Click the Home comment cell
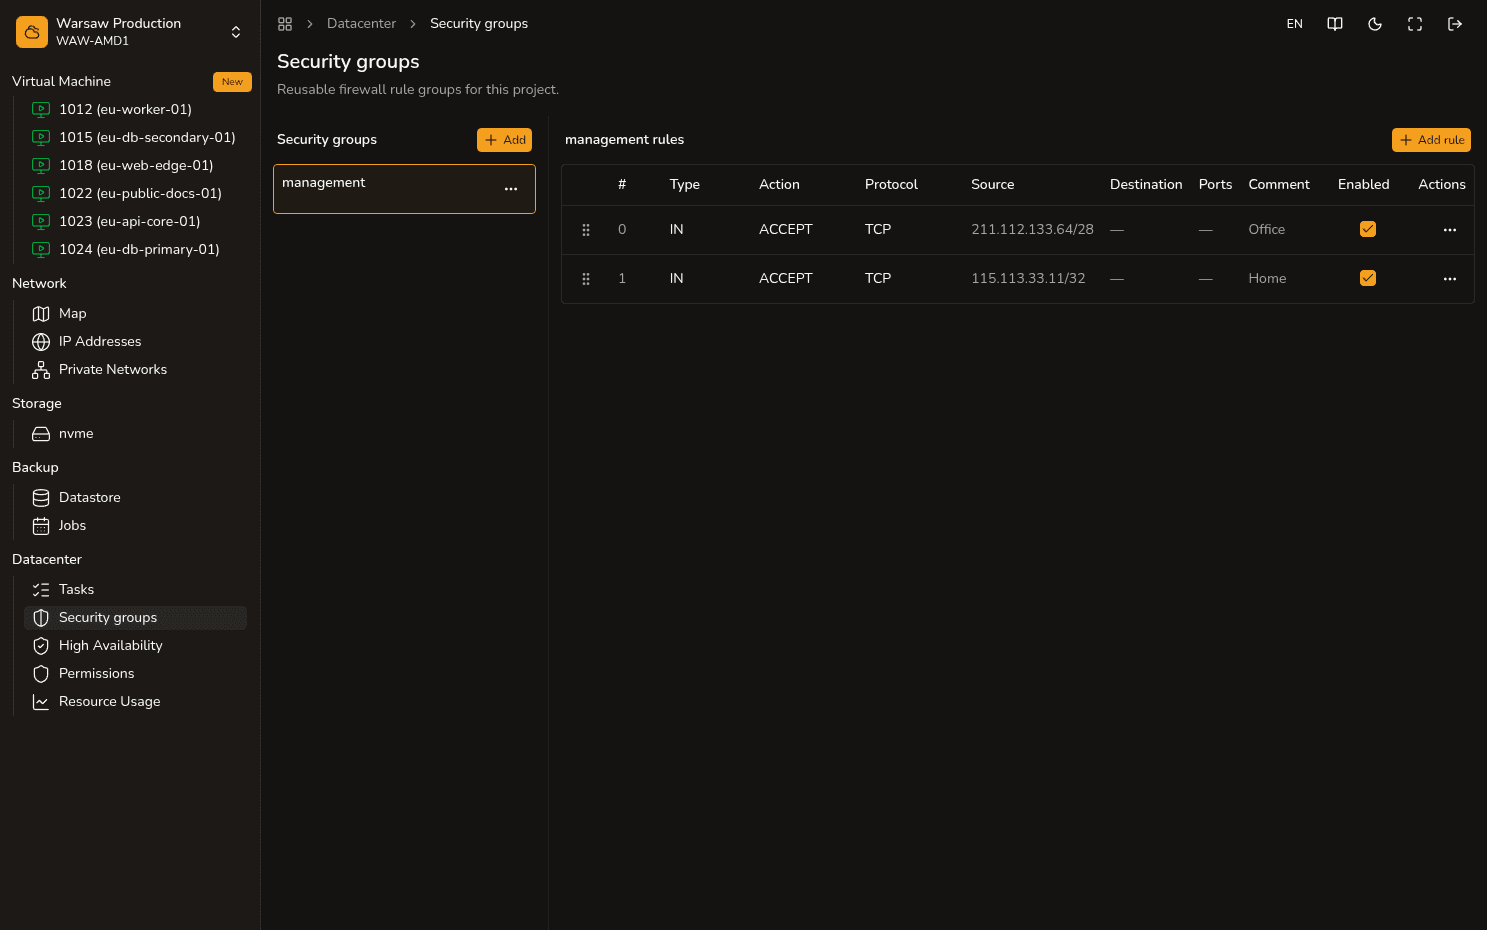The width and height of the screenshot is (1487, 930). (x=1267, y=279)
